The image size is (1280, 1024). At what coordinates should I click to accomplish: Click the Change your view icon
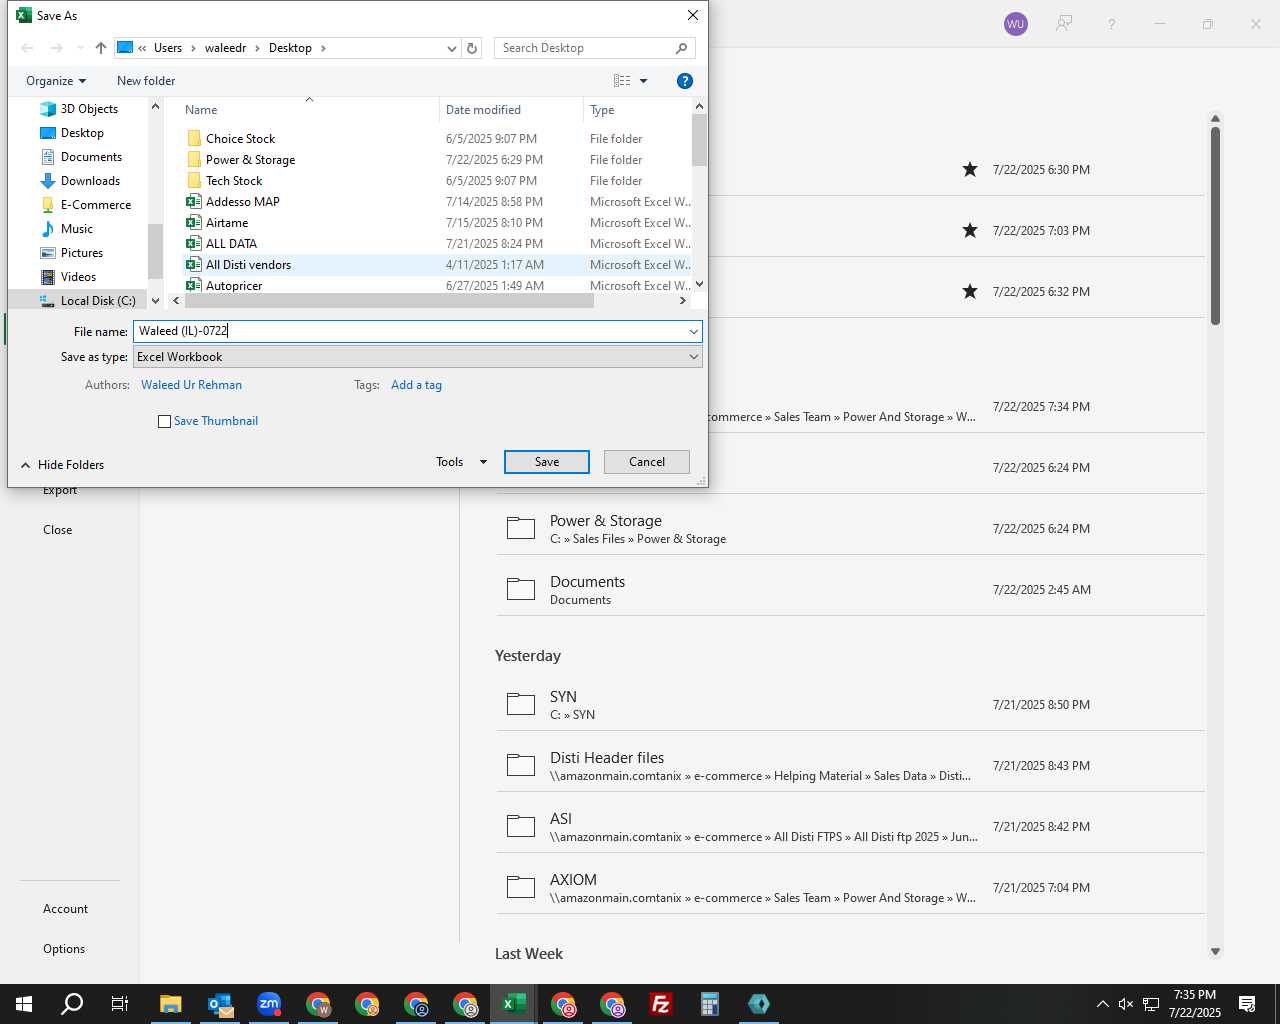click(622, 81)
